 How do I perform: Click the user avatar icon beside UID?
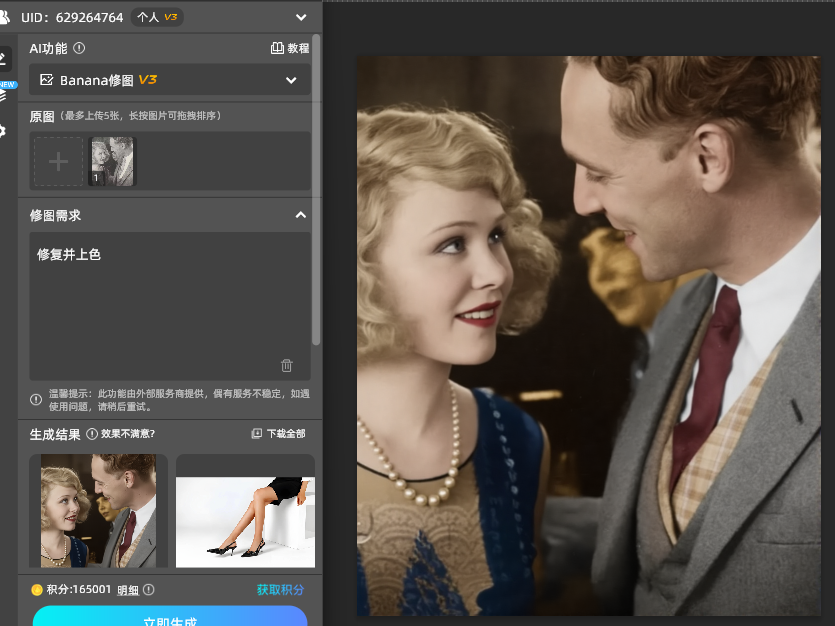[x=5, y=17]
